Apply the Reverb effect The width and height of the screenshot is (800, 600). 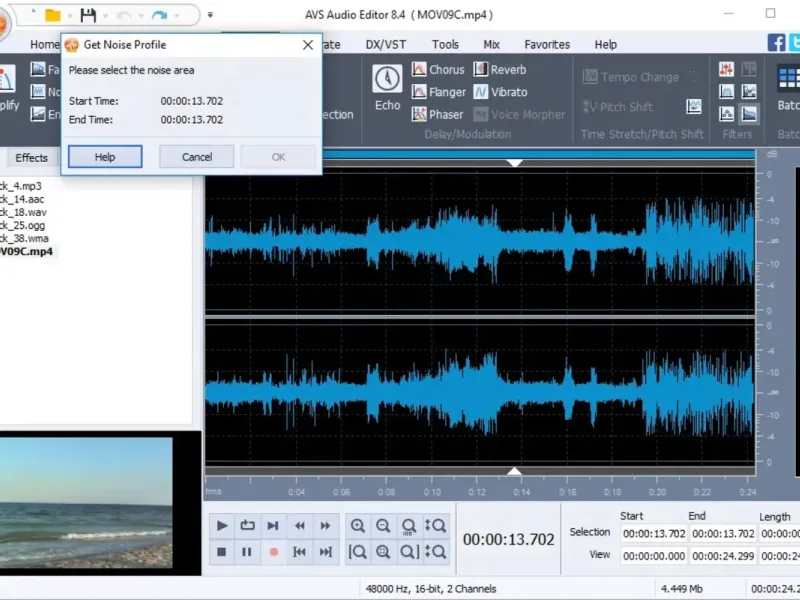tap(499, 70)
